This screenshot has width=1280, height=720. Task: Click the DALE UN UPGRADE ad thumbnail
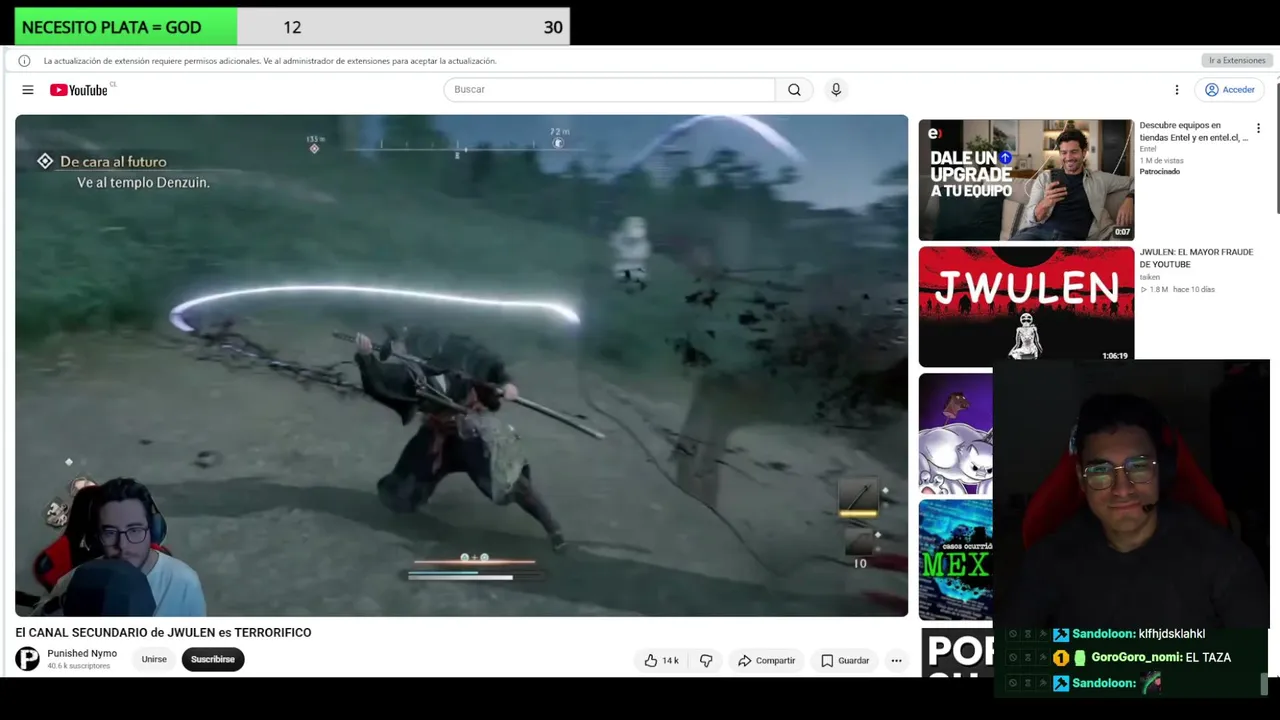[1026, 180]
